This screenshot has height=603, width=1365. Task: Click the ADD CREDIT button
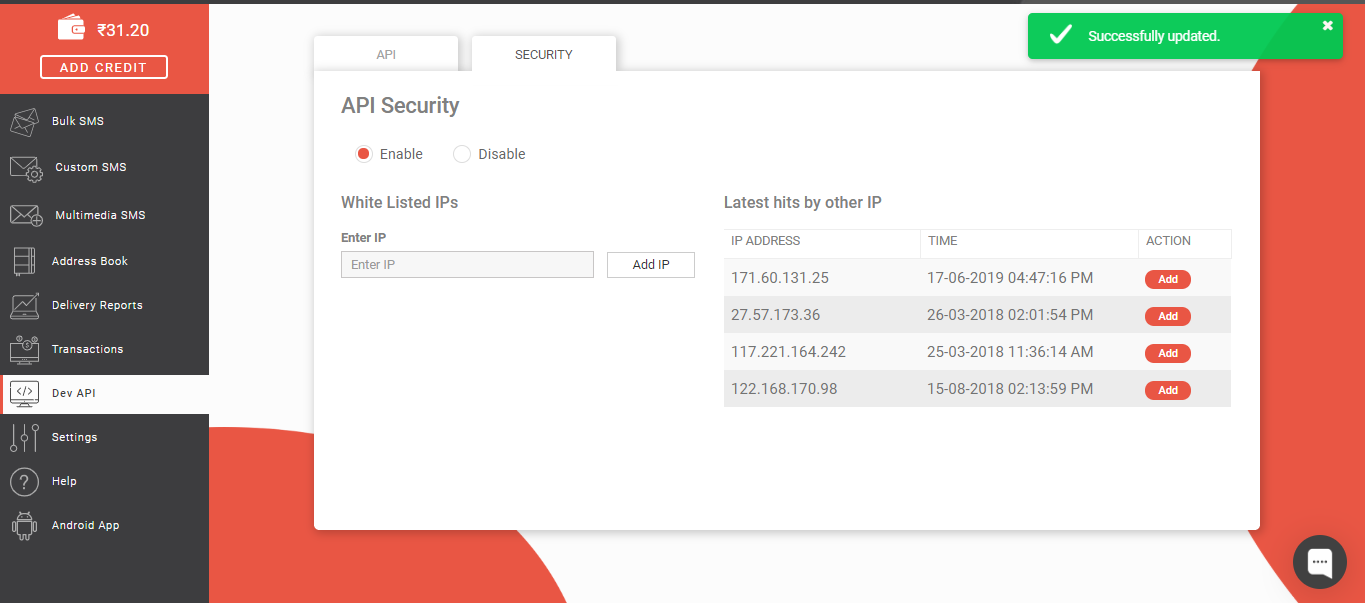coord(104,67)
